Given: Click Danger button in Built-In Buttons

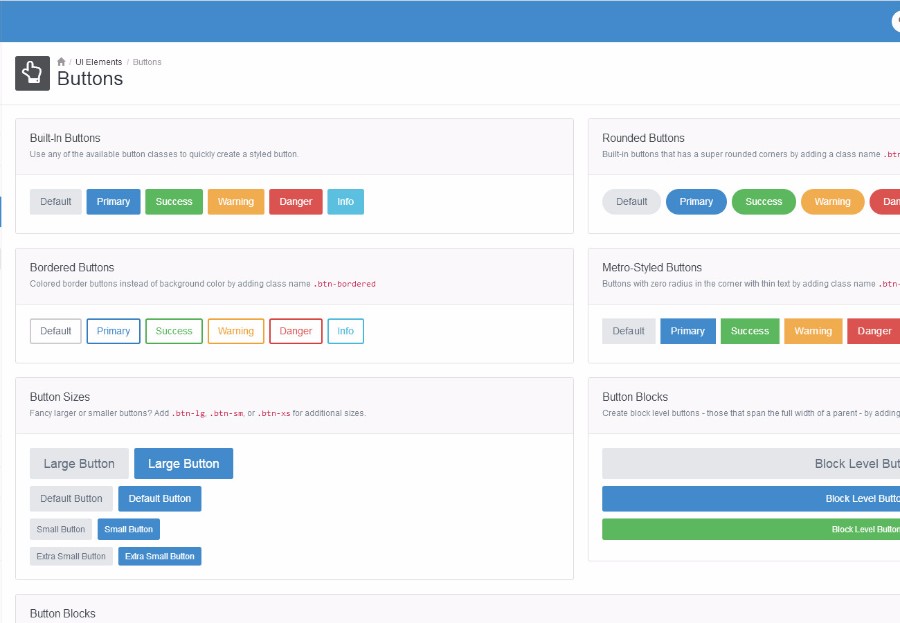Looking at the screenshot, I should 296,202.
